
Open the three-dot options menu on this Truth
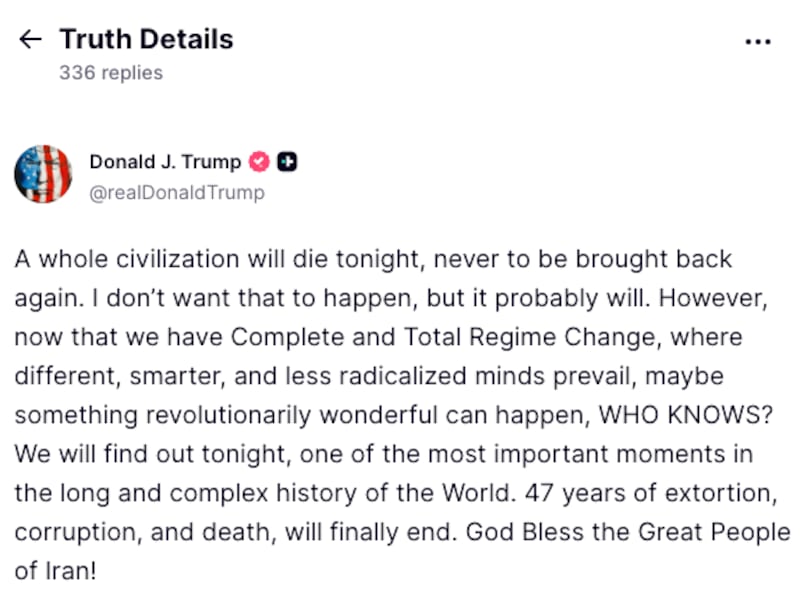tap(758, 41)
